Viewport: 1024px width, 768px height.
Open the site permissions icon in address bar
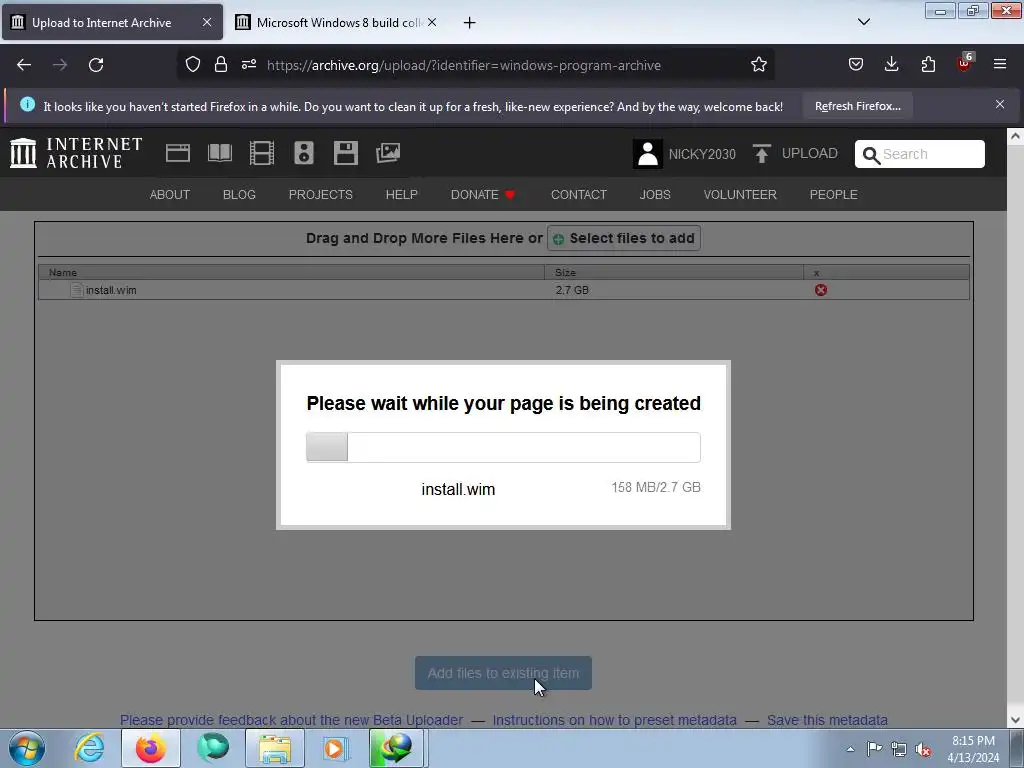pos(249,65)
